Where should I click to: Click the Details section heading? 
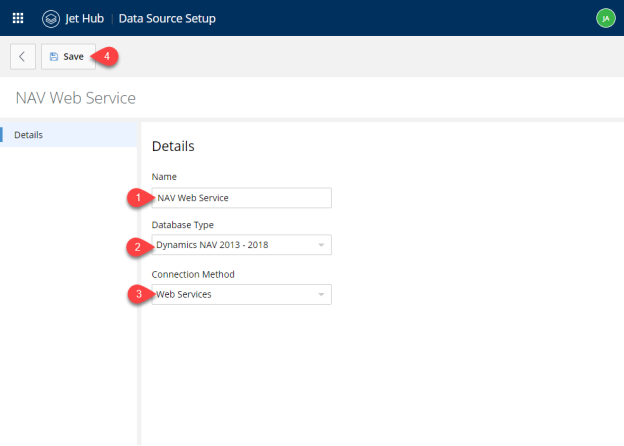click(x=173, y=146)
